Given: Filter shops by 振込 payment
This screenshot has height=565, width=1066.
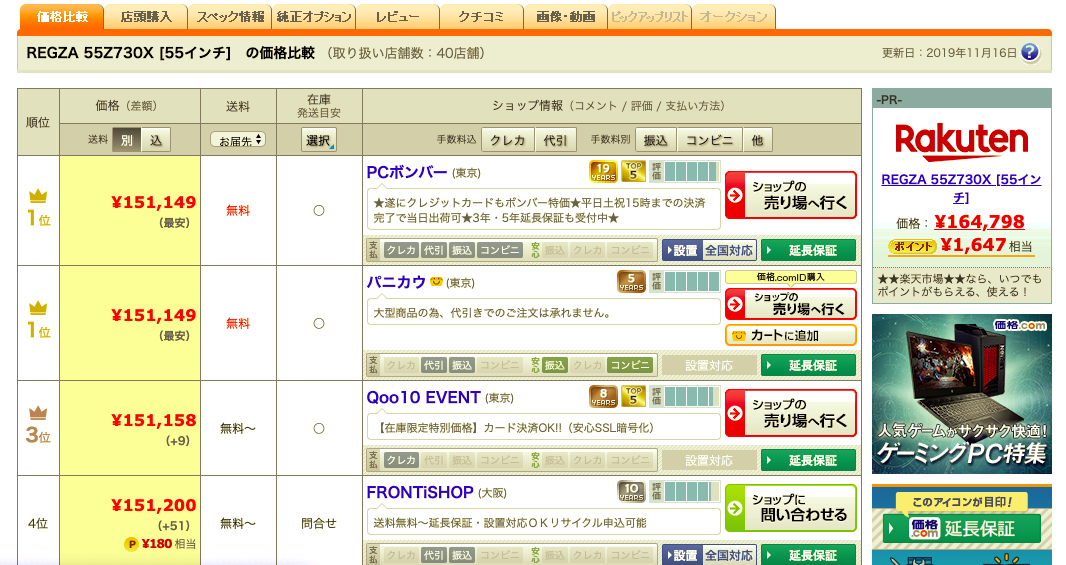Looking at the screenshot, I should (x=655, y=140).
